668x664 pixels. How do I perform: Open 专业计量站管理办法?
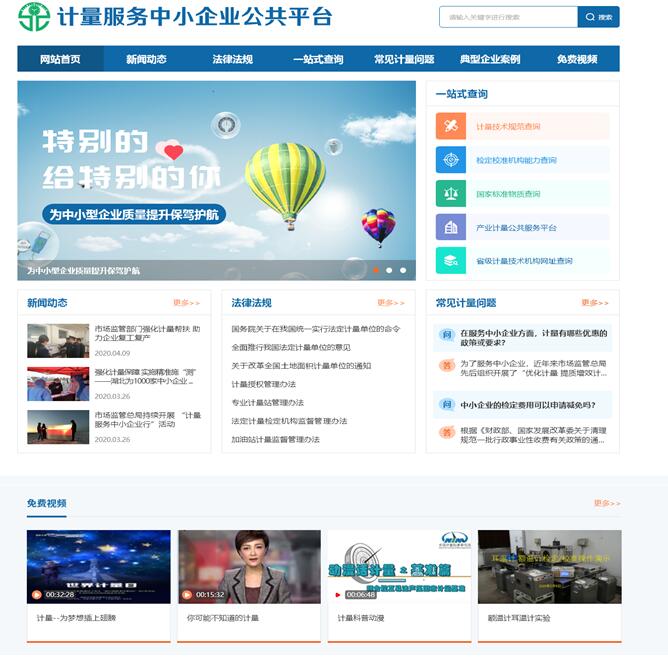point(268,402)
